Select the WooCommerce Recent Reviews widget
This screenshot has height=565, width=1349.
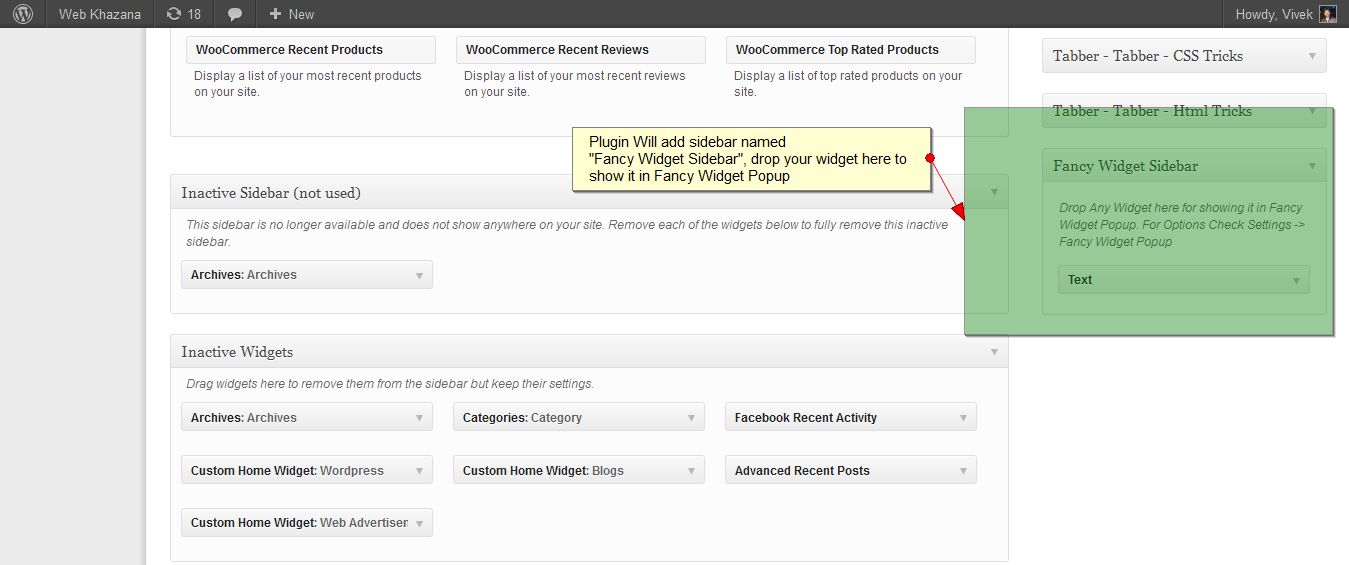pyautogui.click(x=581, y=50)
